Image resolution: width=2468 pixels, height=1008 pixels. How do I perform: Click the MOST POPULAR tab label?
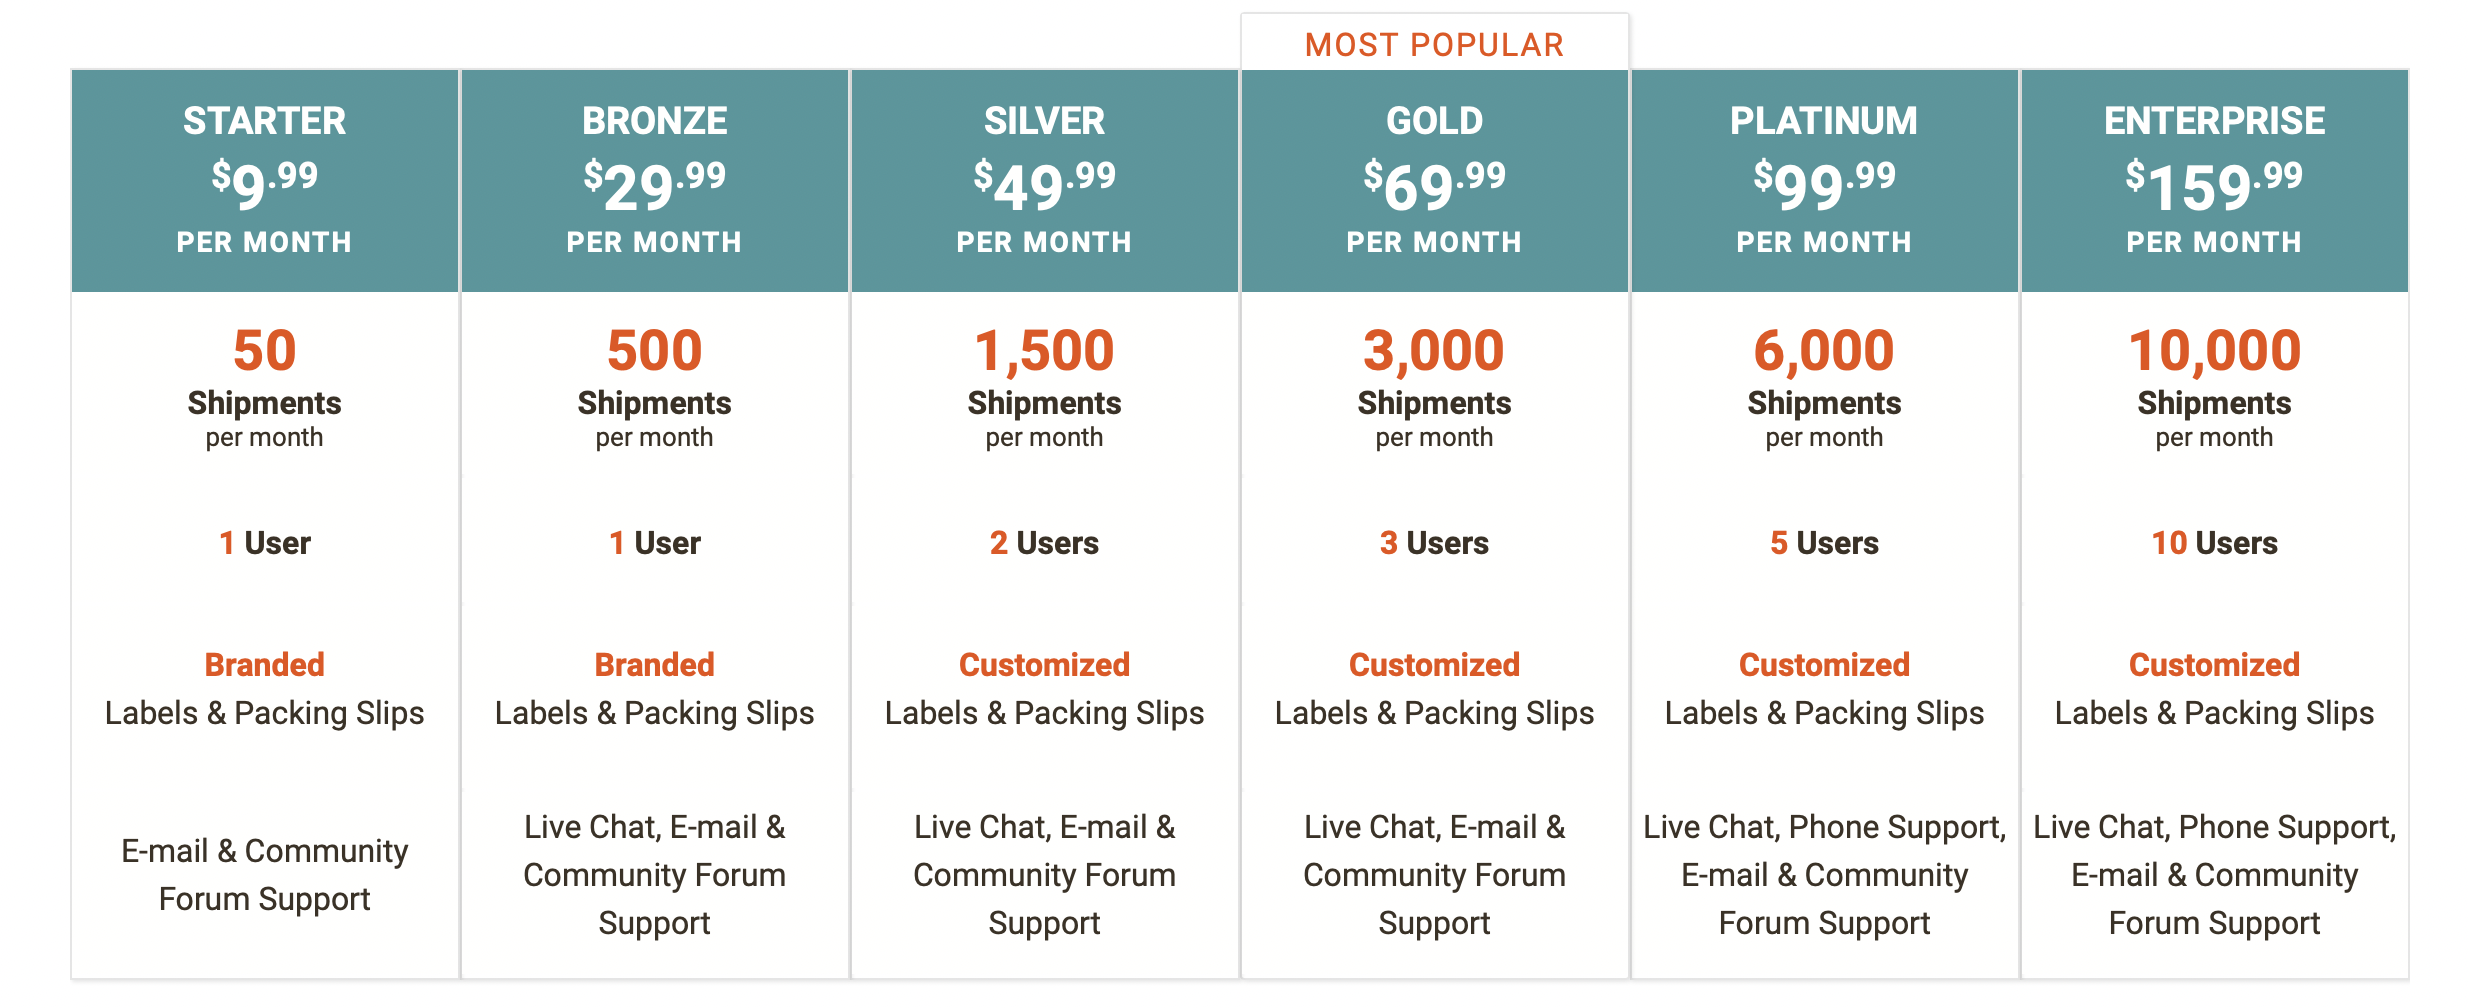[1434, 45]
